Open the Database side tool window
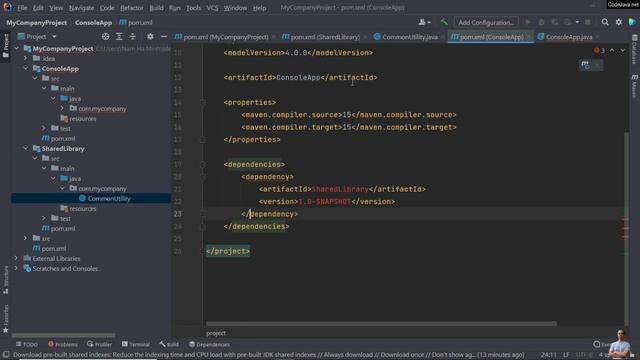 point(634,49)
